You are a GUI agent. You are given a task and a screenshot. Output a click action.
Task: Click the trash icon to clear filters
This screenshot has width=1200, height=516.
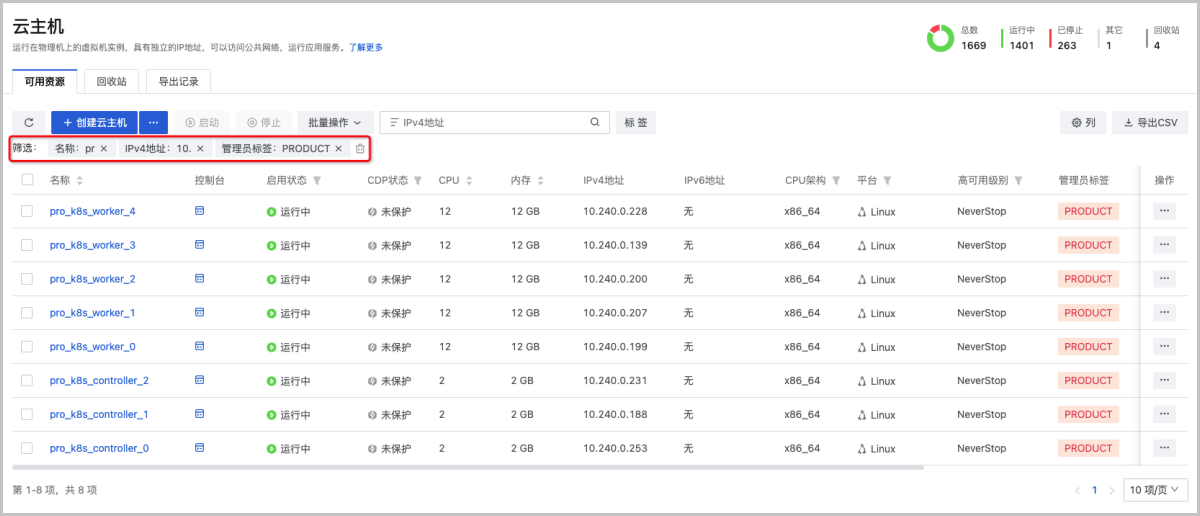pos(360,148)
